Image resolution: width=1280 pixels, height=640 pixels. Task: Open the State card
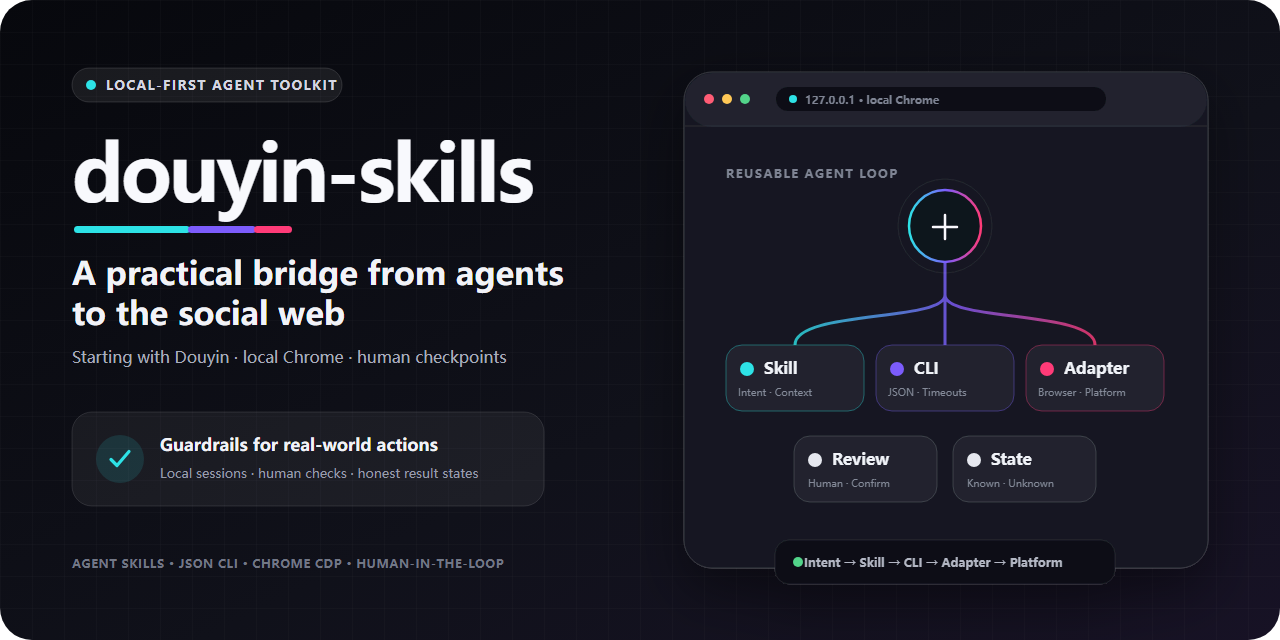pos(1024,469)
